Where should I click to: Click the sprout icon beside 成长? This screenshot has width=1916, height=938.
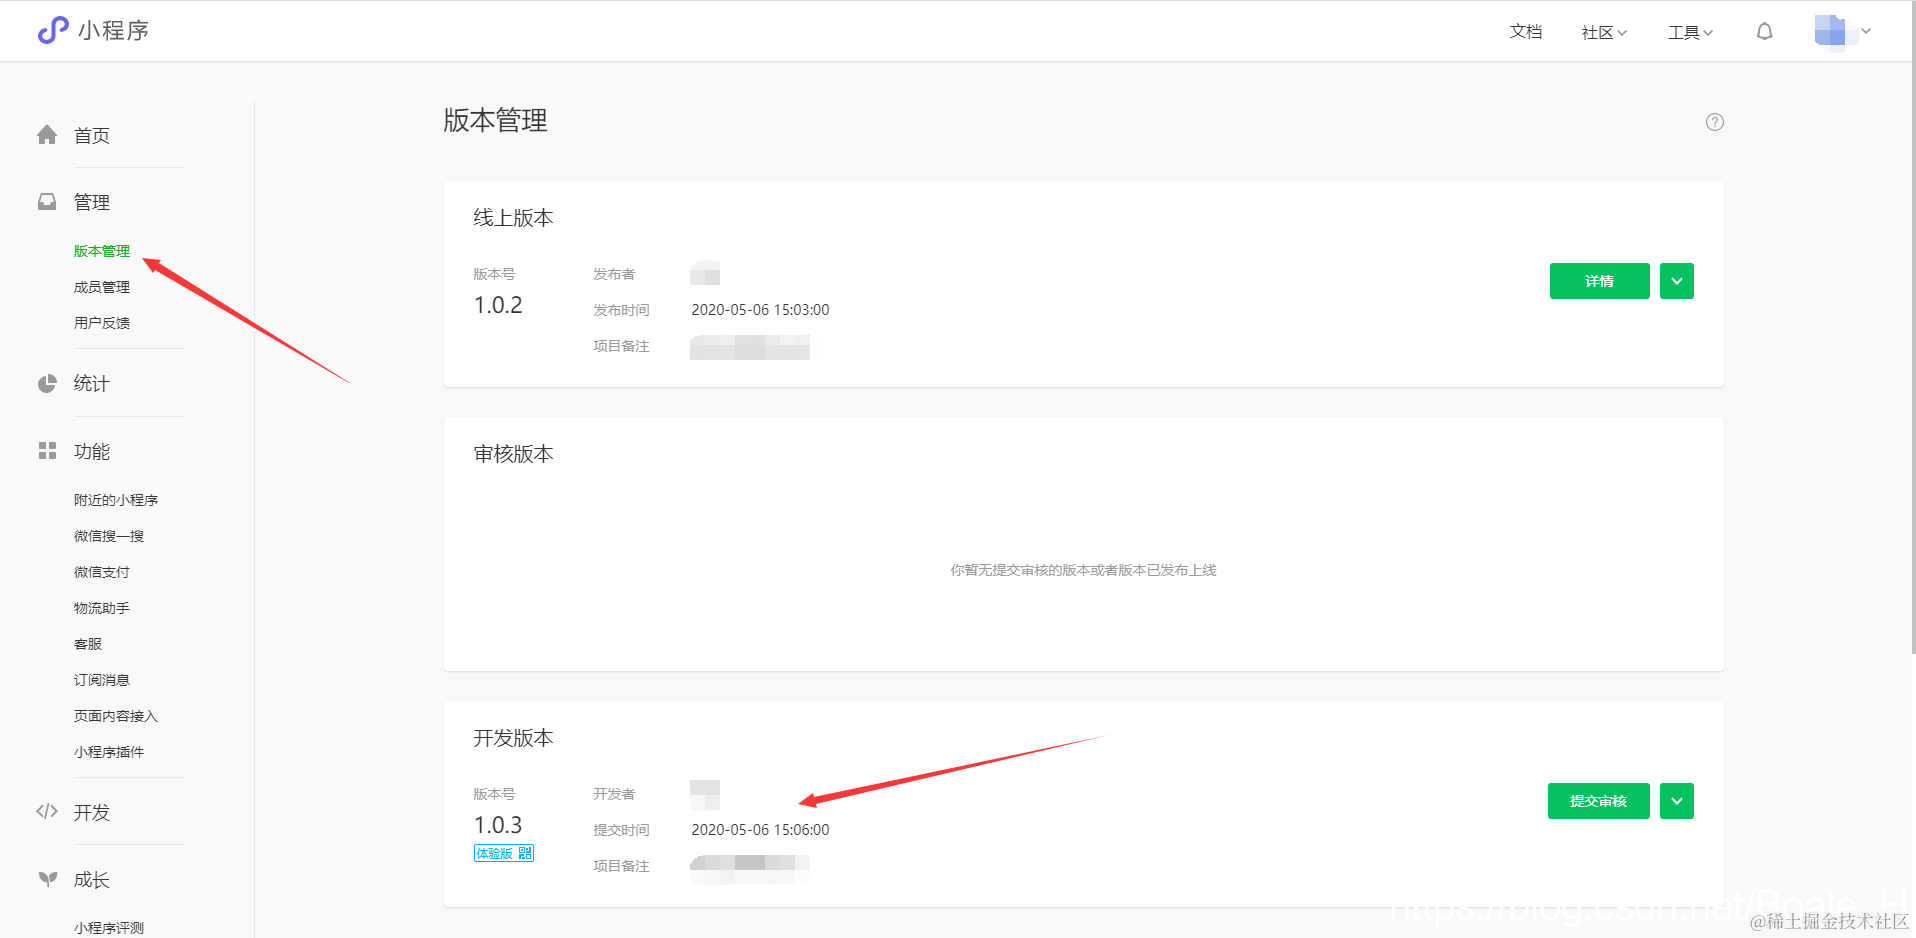click(x=47, y=879)
